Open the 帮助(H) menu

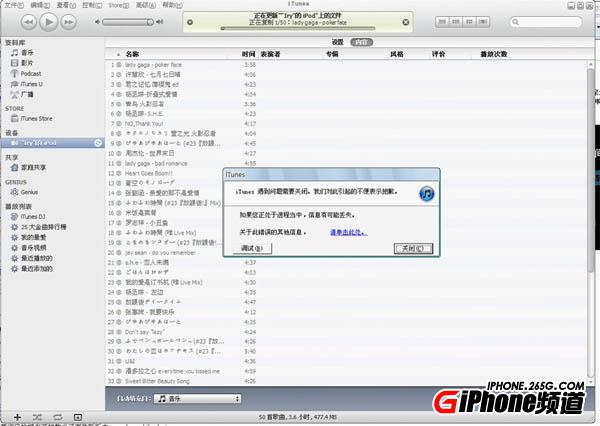[x=173, y=5]
